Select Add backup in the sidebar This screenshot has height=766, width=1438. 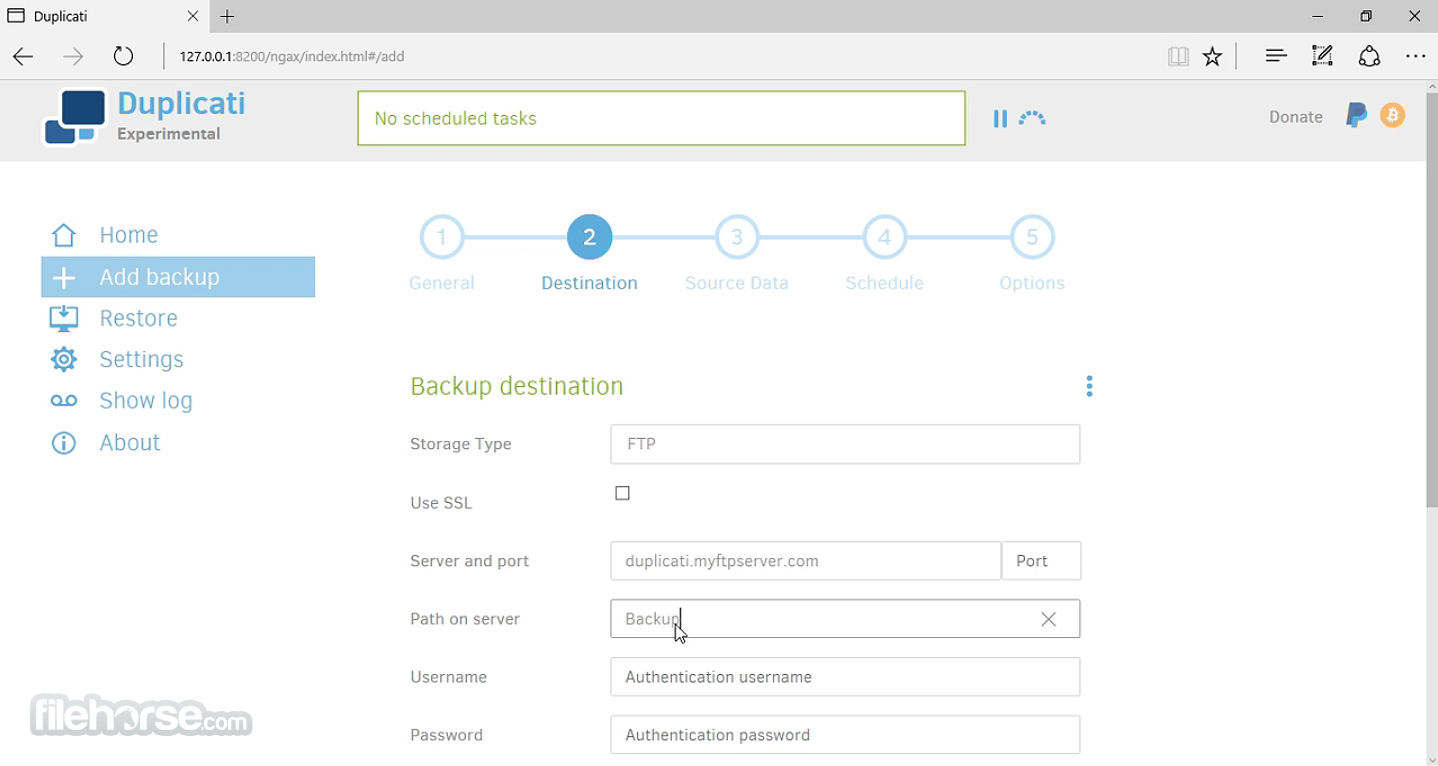(178, 277)
